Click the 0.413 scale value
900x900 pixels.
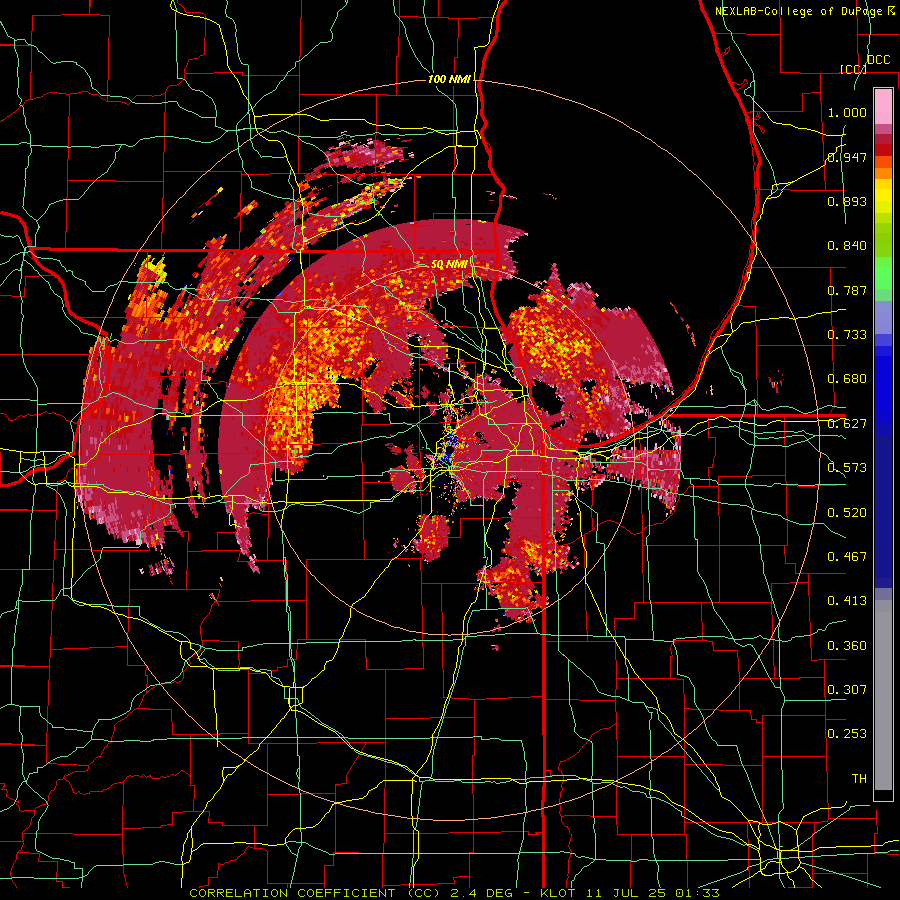point(847,601)
